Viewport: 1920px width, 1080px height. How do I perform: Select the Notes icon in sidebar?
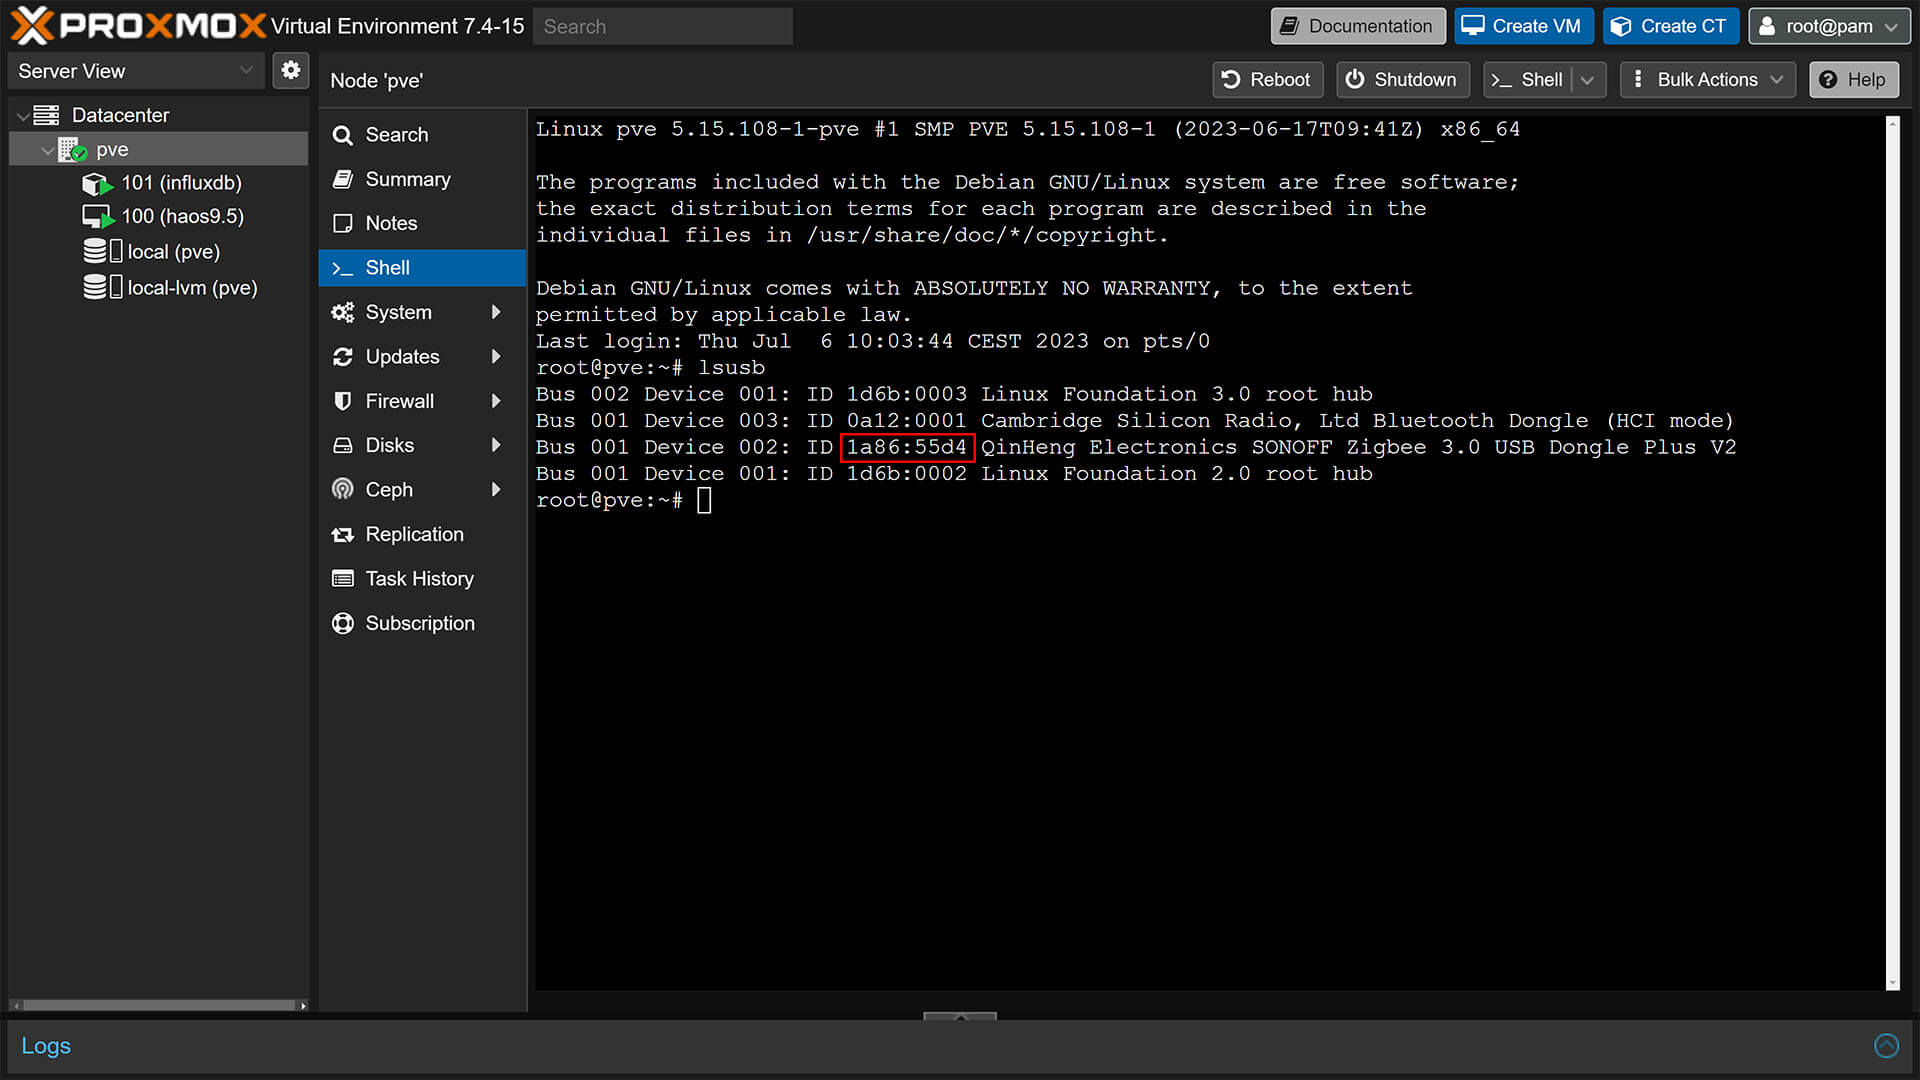(x=343, y=223)
